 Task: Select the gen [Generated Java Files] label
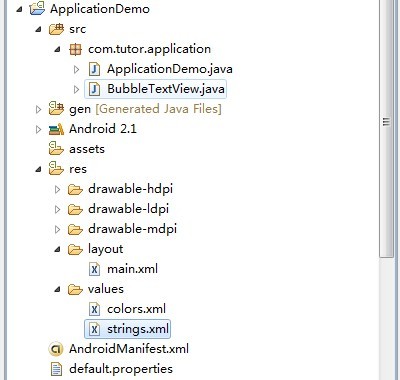(x=145, y=109)
